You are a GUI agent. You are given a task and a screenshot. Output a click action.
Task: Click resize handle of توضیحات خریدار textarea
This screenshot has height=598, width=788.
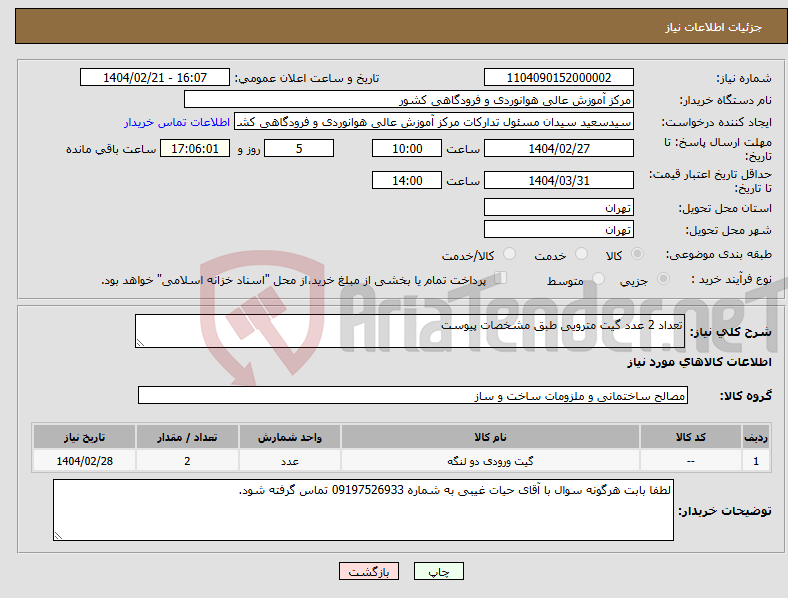click(58, 536)
